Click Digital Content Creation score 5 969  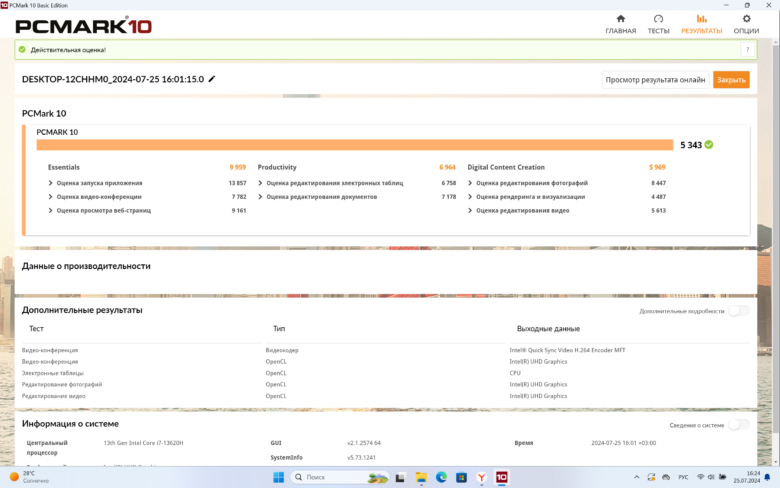pyautogui.click(x=657, y=168)
